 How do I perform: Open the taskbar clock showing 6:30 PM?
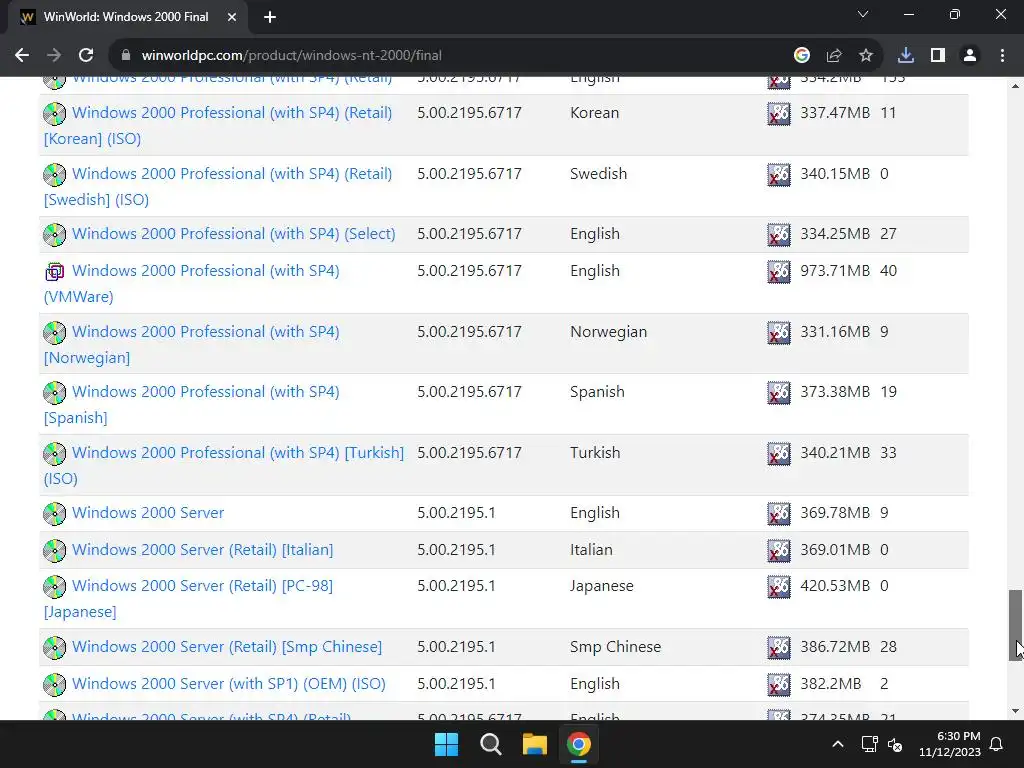coord(950,744)
